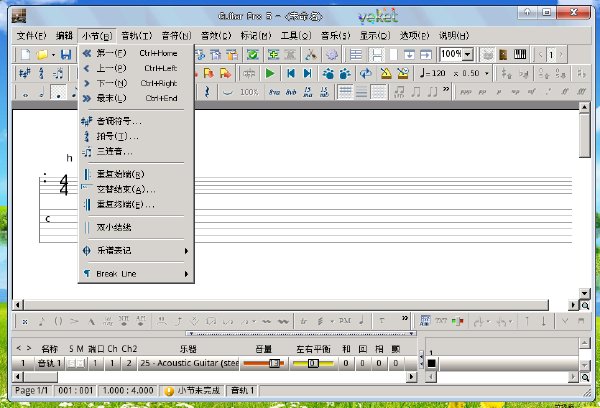Create a new file with the blank page icon
The height and width of the screenshot is (408, 600).
point(25,55)
